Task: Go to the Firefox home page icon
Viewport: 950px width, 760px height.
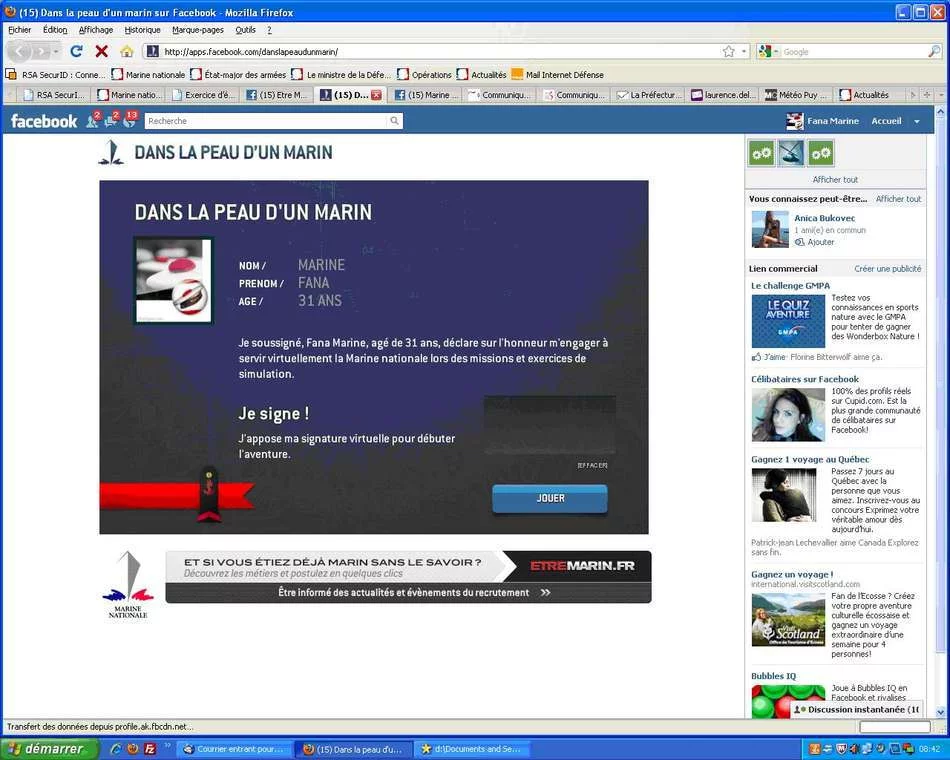Action: point(126,51)
